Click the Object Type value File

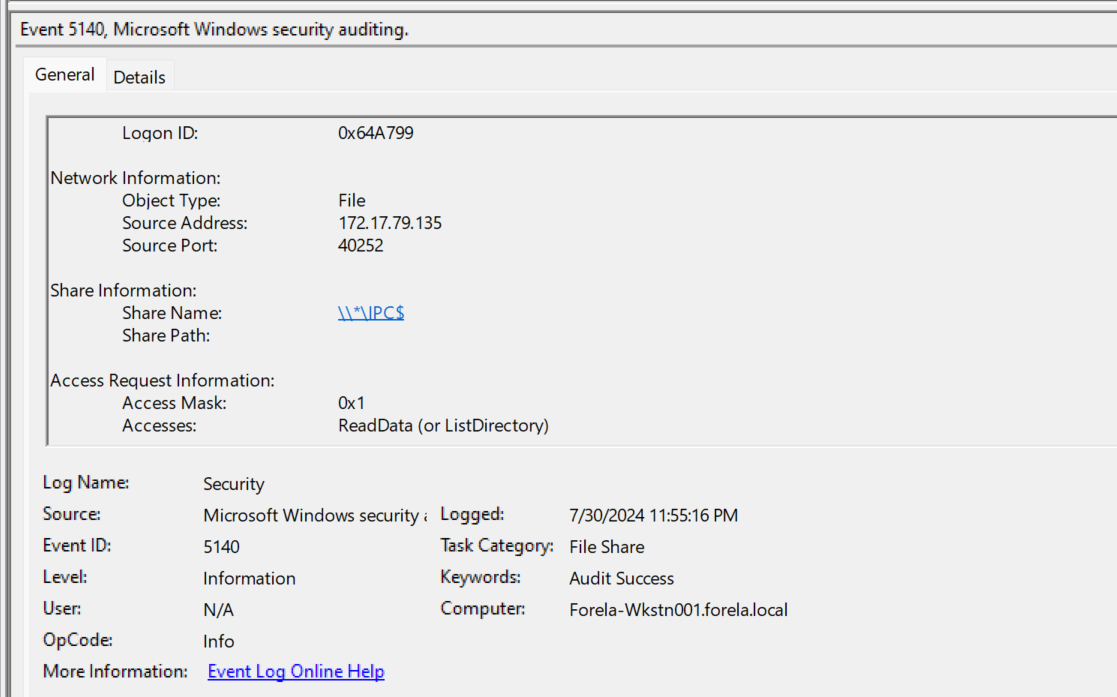[351, 201]
